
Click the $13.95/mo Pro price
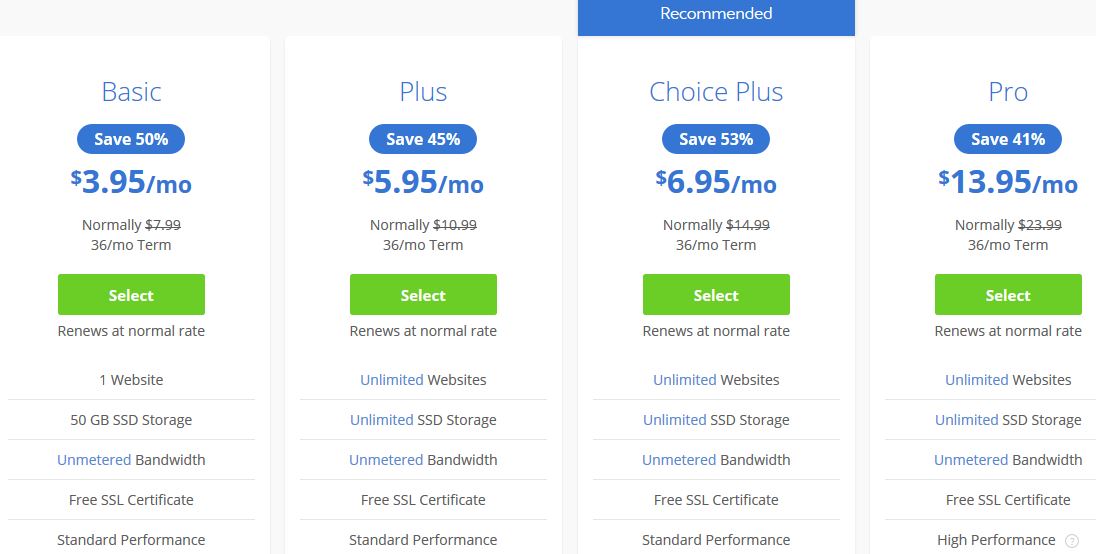pos(1008,182)
